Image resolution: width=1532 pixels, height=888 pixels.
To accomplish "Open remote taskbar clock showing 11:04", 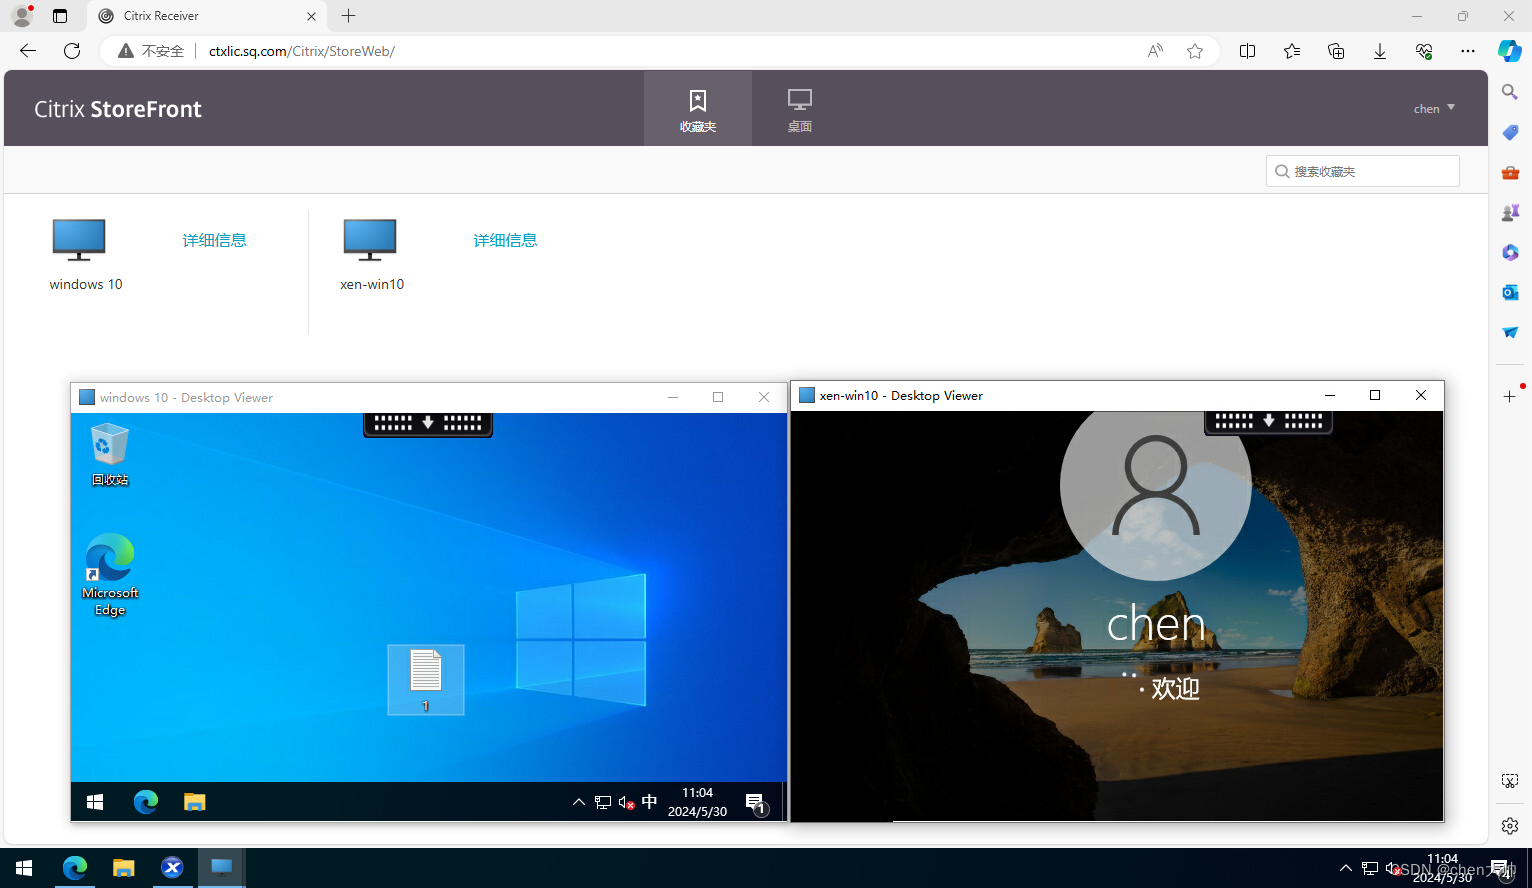I will (697, 802).
